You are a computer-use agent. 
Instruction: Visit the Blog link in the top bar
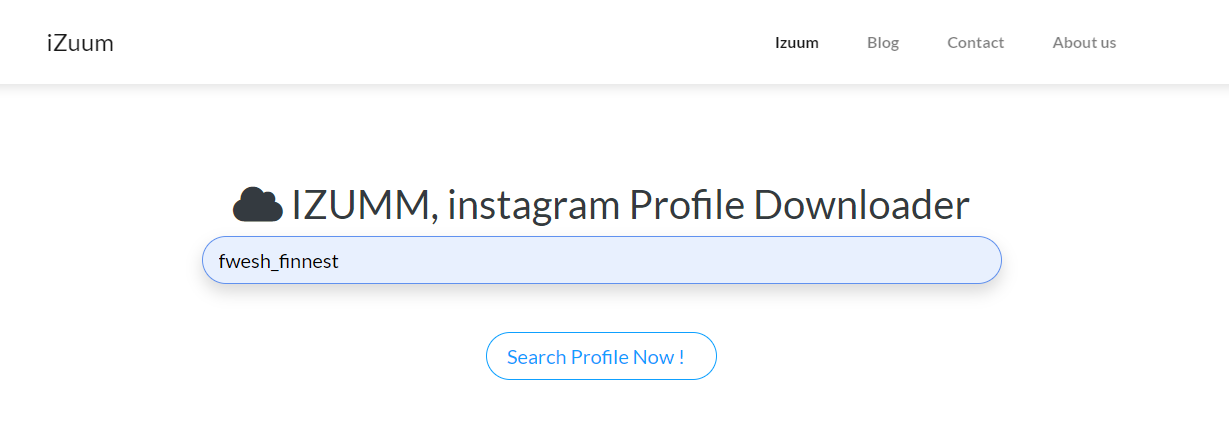coord(883,42)
